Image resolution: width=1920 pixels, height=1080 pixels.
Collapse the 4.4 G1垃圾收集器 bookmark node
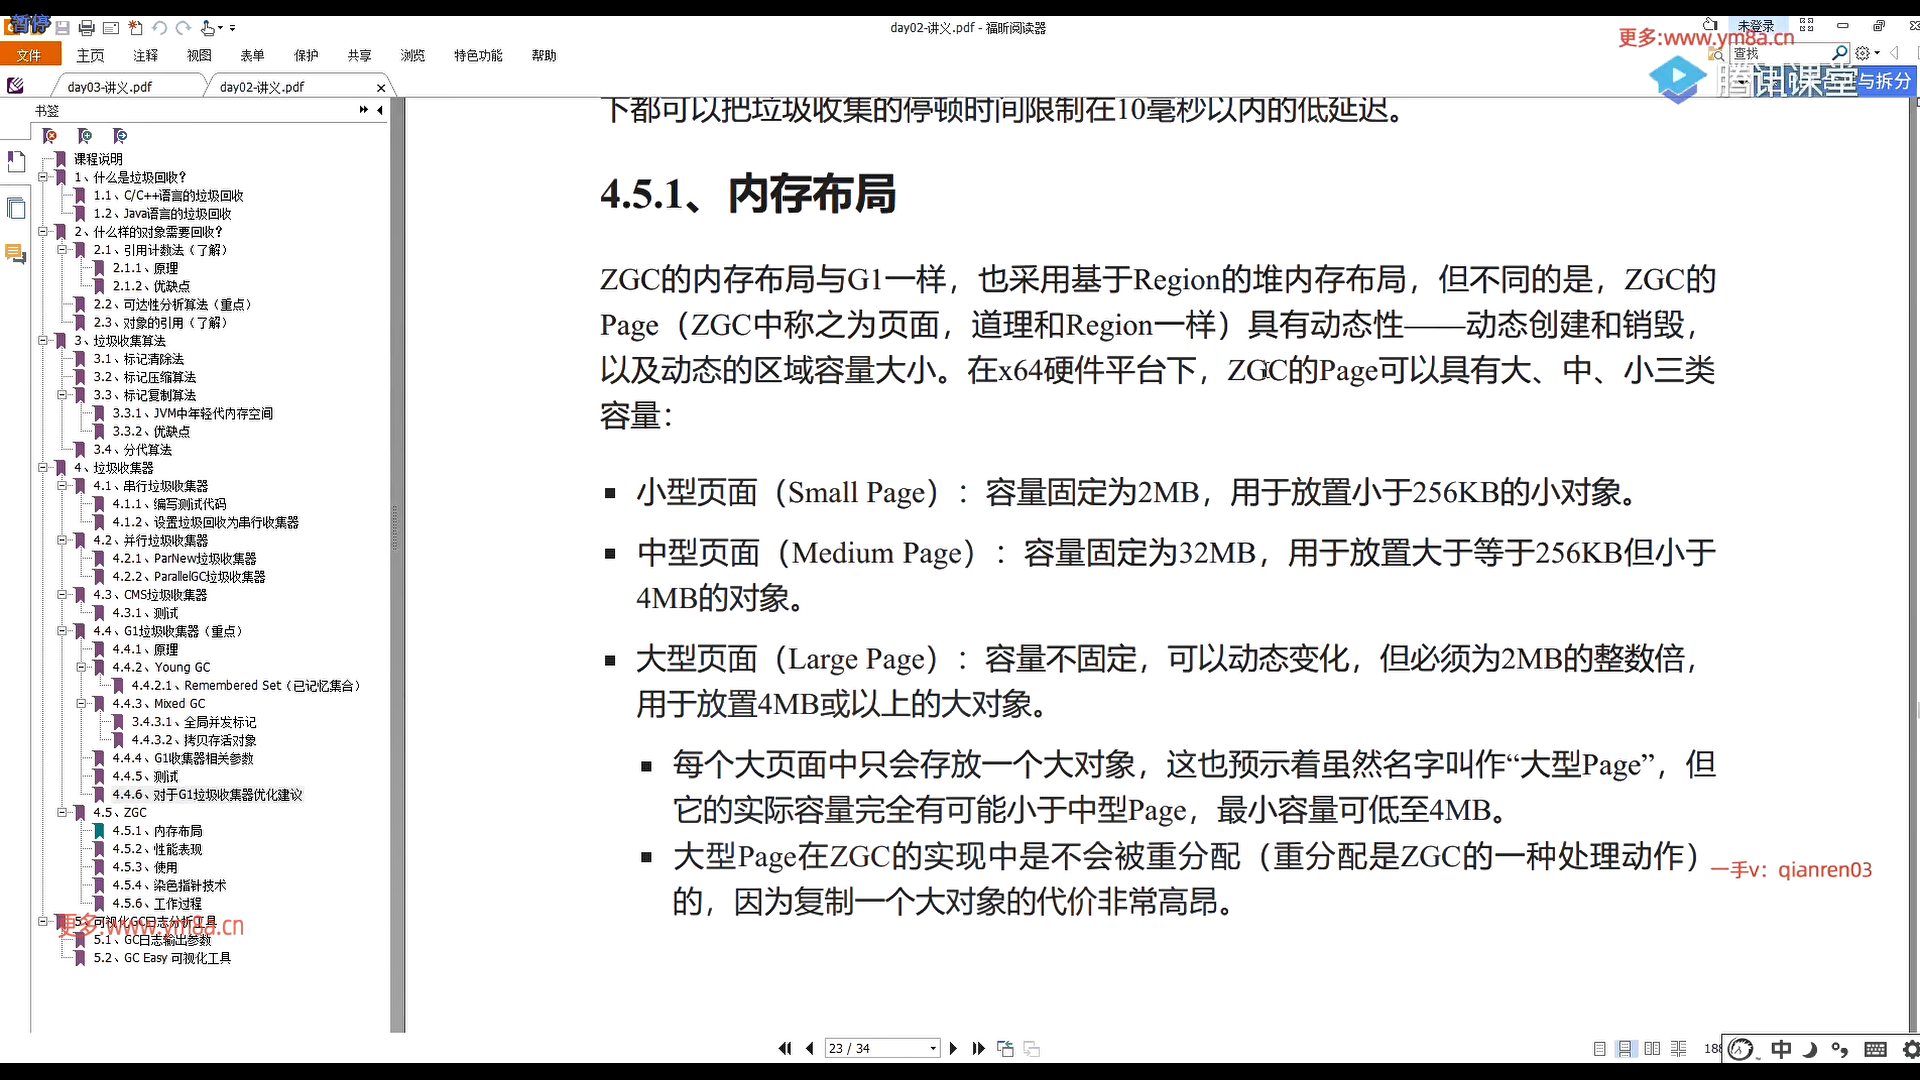tap(62, 631)
